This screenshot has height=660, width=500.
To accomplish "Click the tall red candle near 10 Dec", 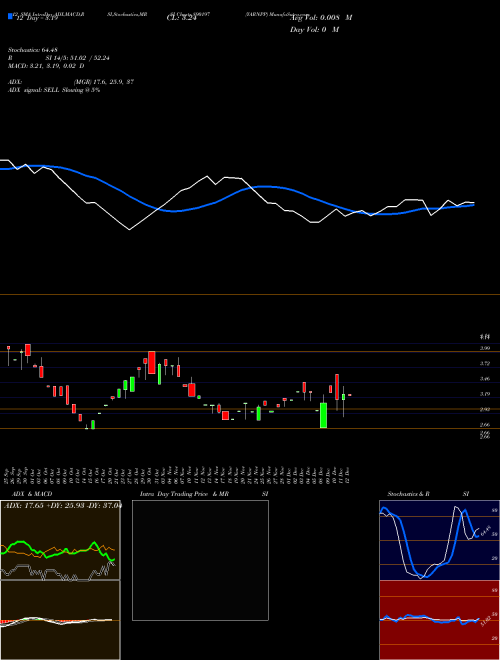I will coord(337,387).
